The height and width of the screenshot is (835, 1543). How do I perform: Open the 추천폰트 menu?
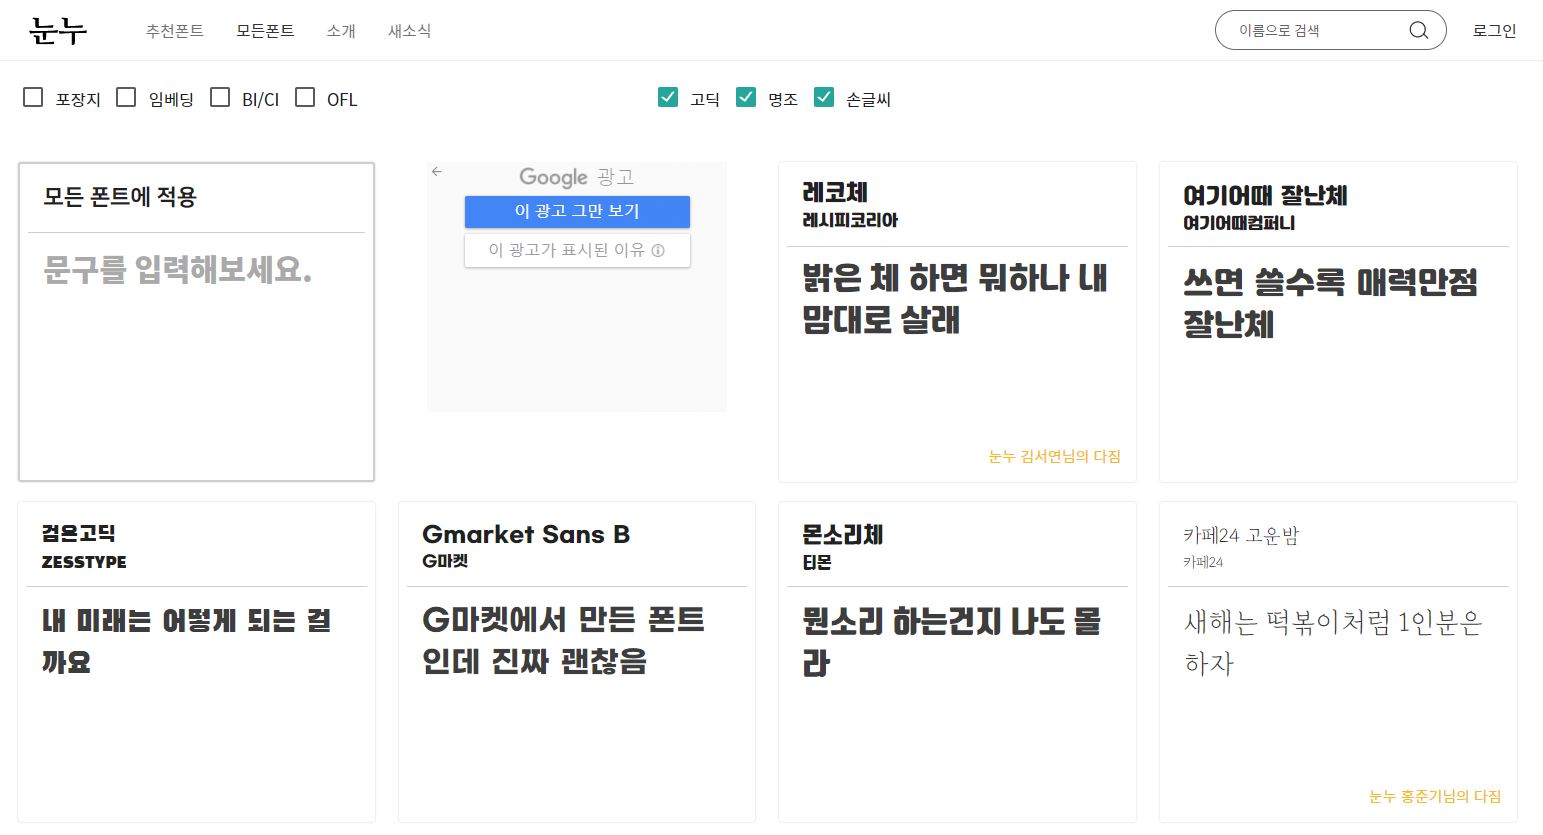[x=175, y=31]
